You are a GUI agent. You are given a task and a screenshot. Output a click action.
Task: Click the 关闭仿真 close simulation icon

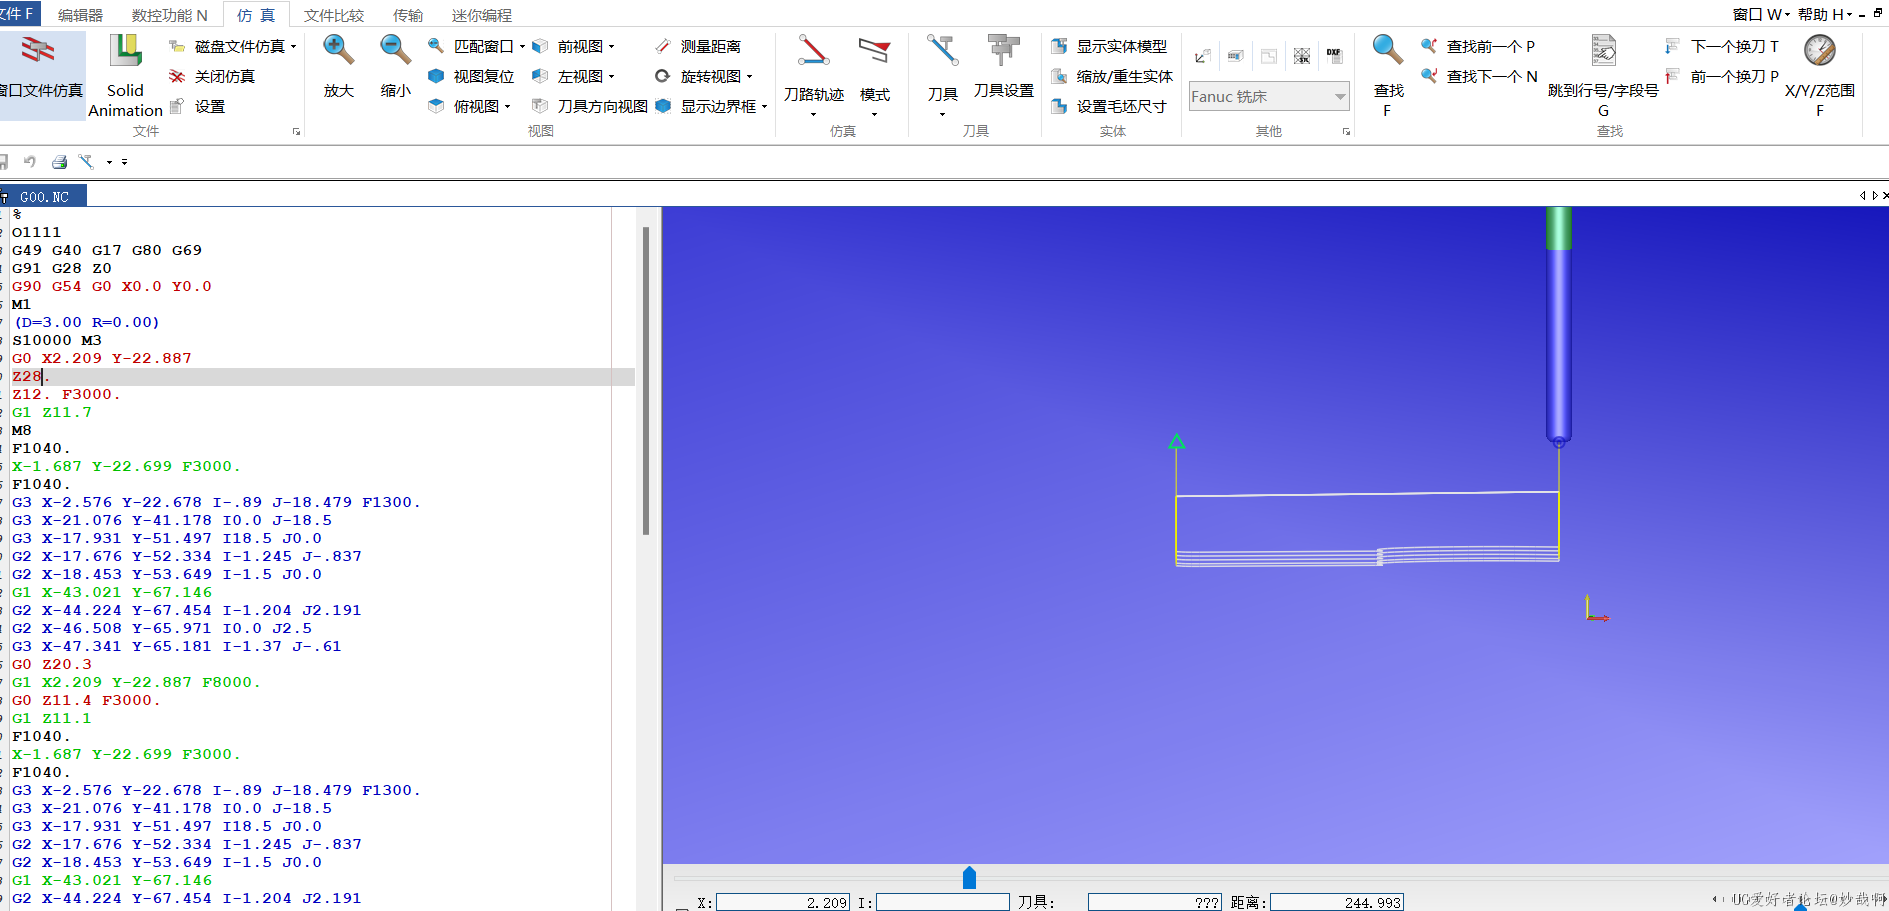click(x=177, y=76)
